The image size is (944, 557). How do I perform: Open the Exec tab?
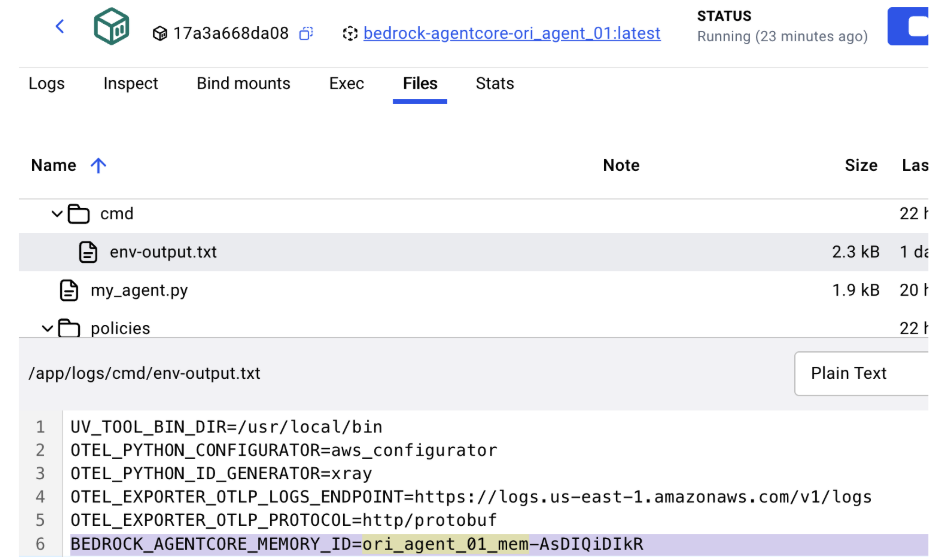[346, 83]
